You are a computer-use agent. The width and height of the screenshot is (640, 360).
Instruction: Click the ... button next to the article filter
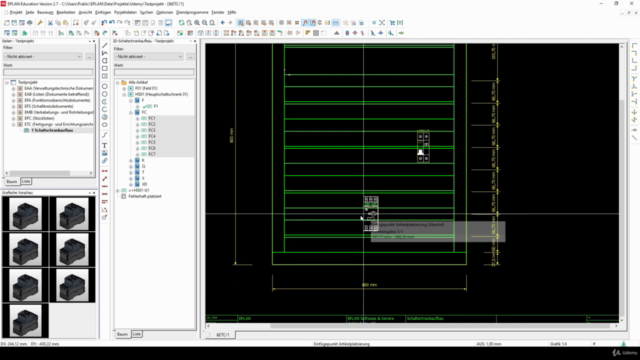[190, 56]
